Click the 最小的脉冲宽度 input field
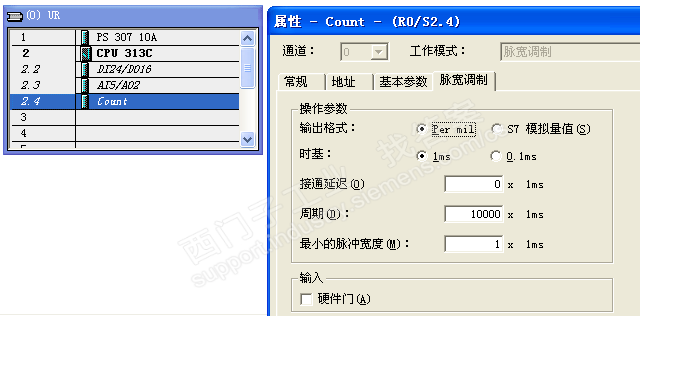 (x=474, y=244)
